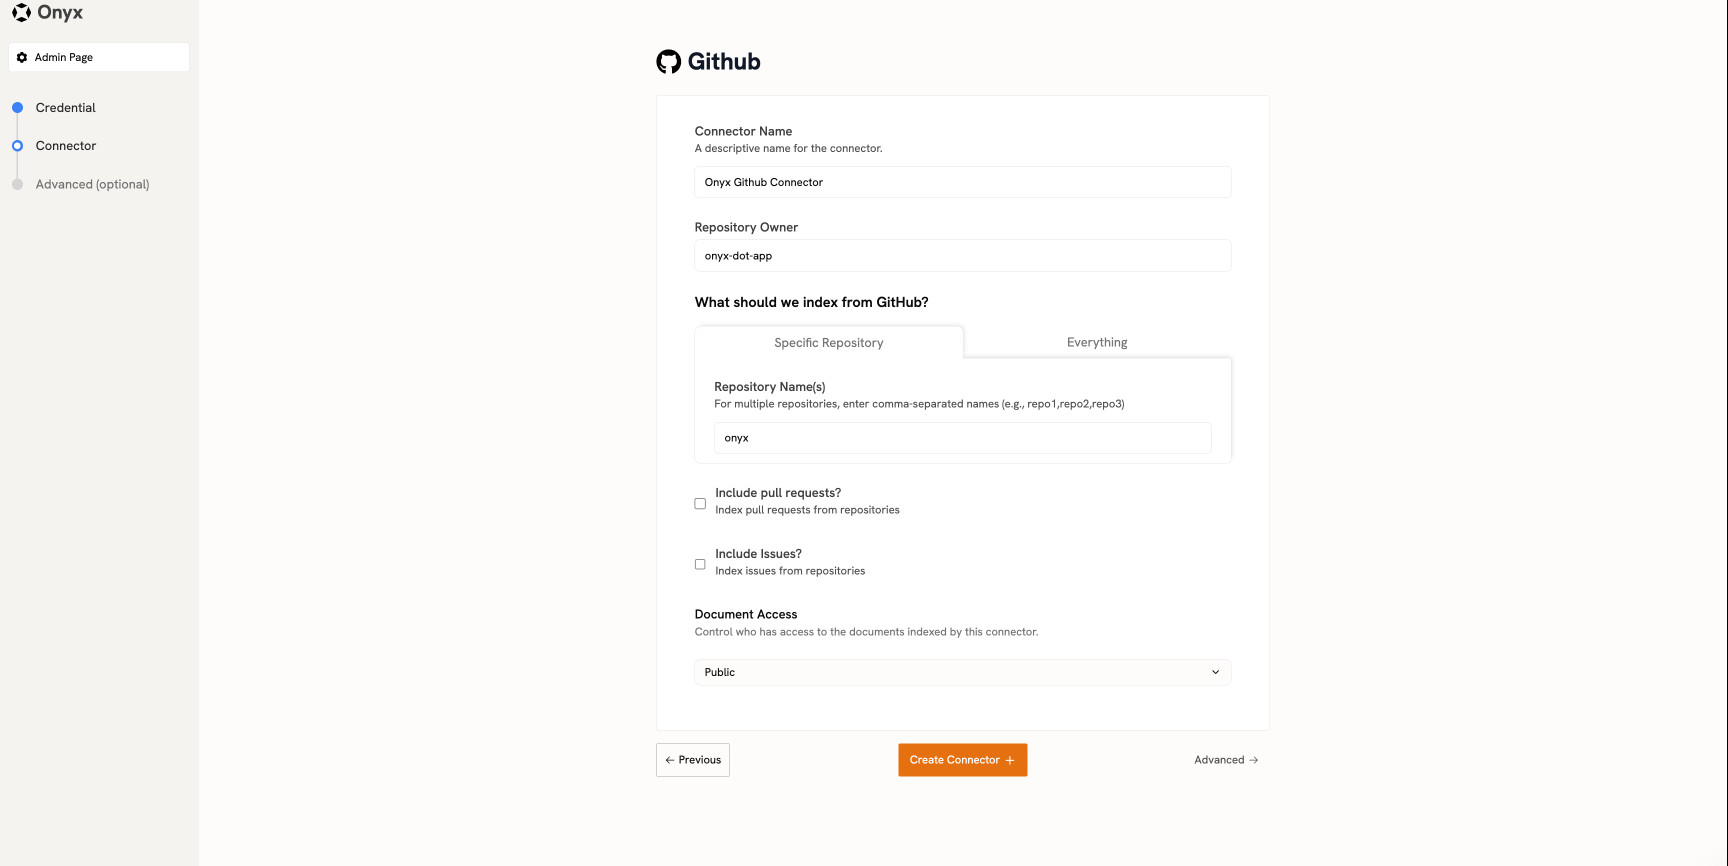Switch to the Everything tab
Viewport: 1728px width, 866px height.
coord(1096,341)
